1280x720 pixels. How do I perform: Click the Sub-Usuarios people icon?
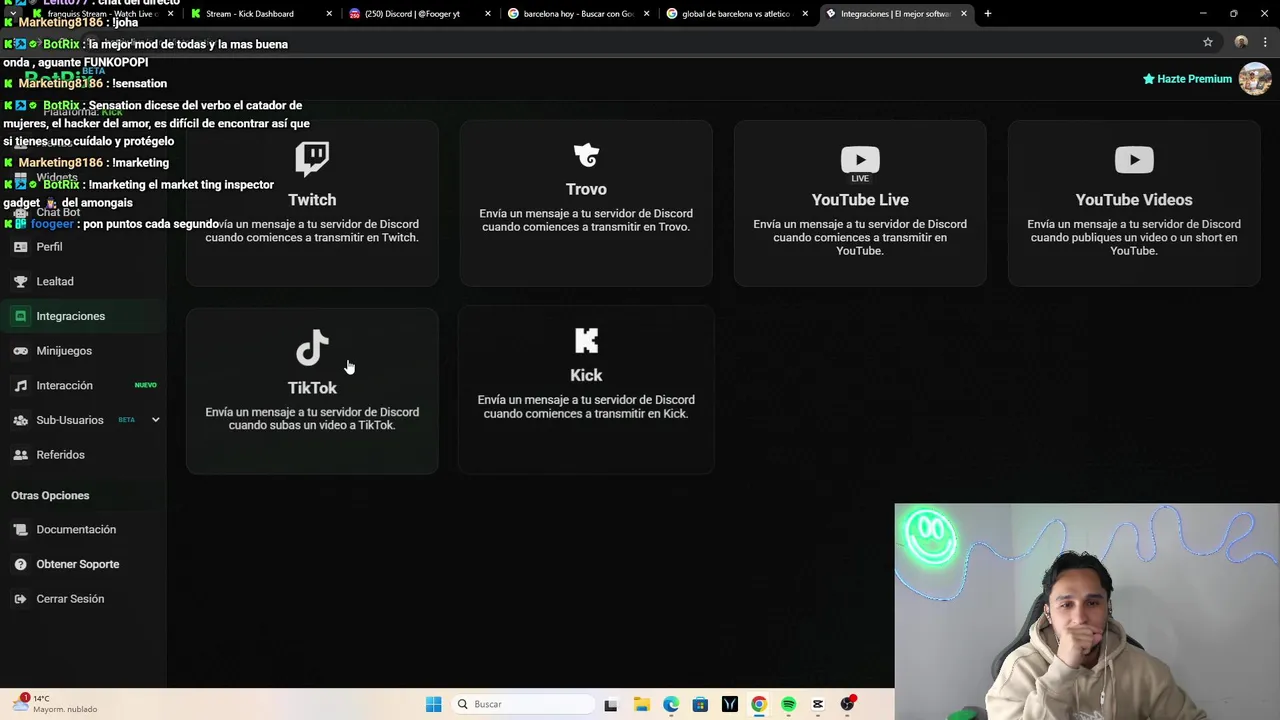[x=20, y=420]
